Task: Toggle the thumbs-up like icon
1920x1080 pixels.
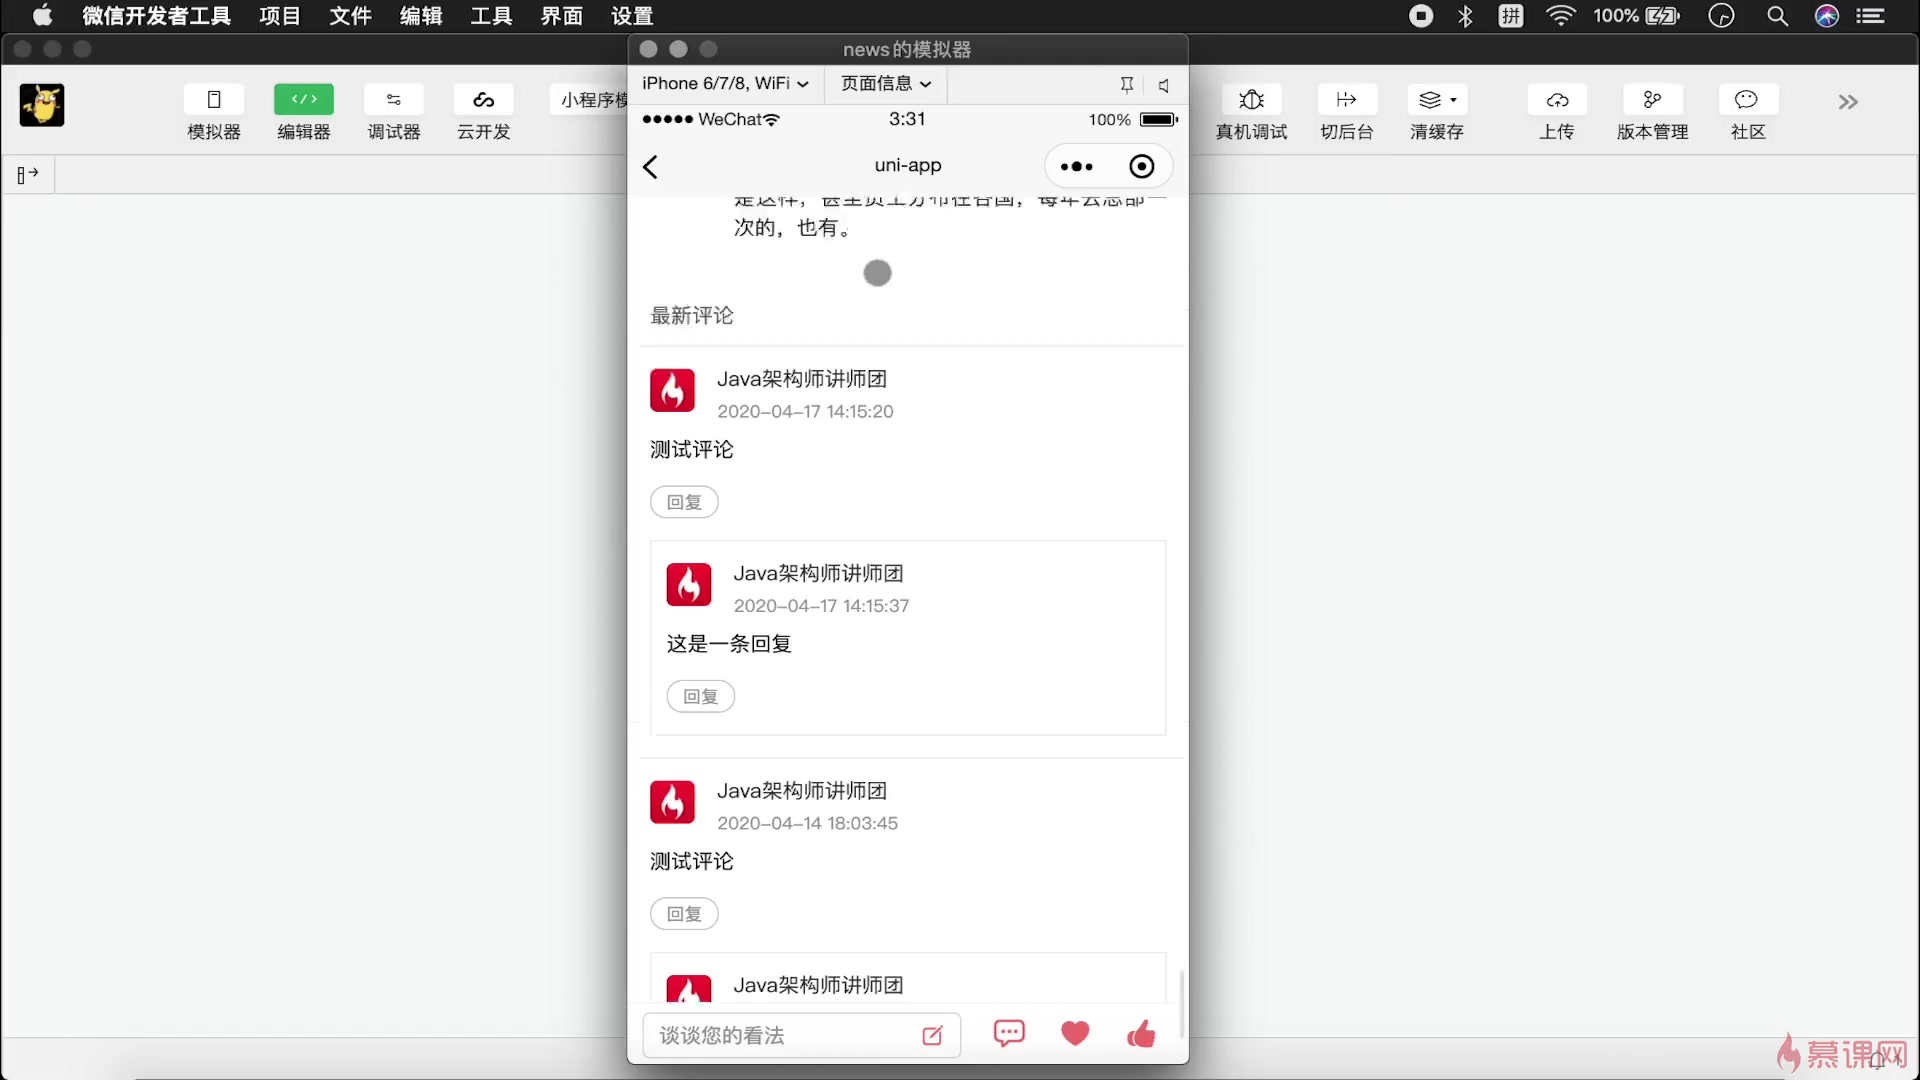Action: pos(1141,1034)
